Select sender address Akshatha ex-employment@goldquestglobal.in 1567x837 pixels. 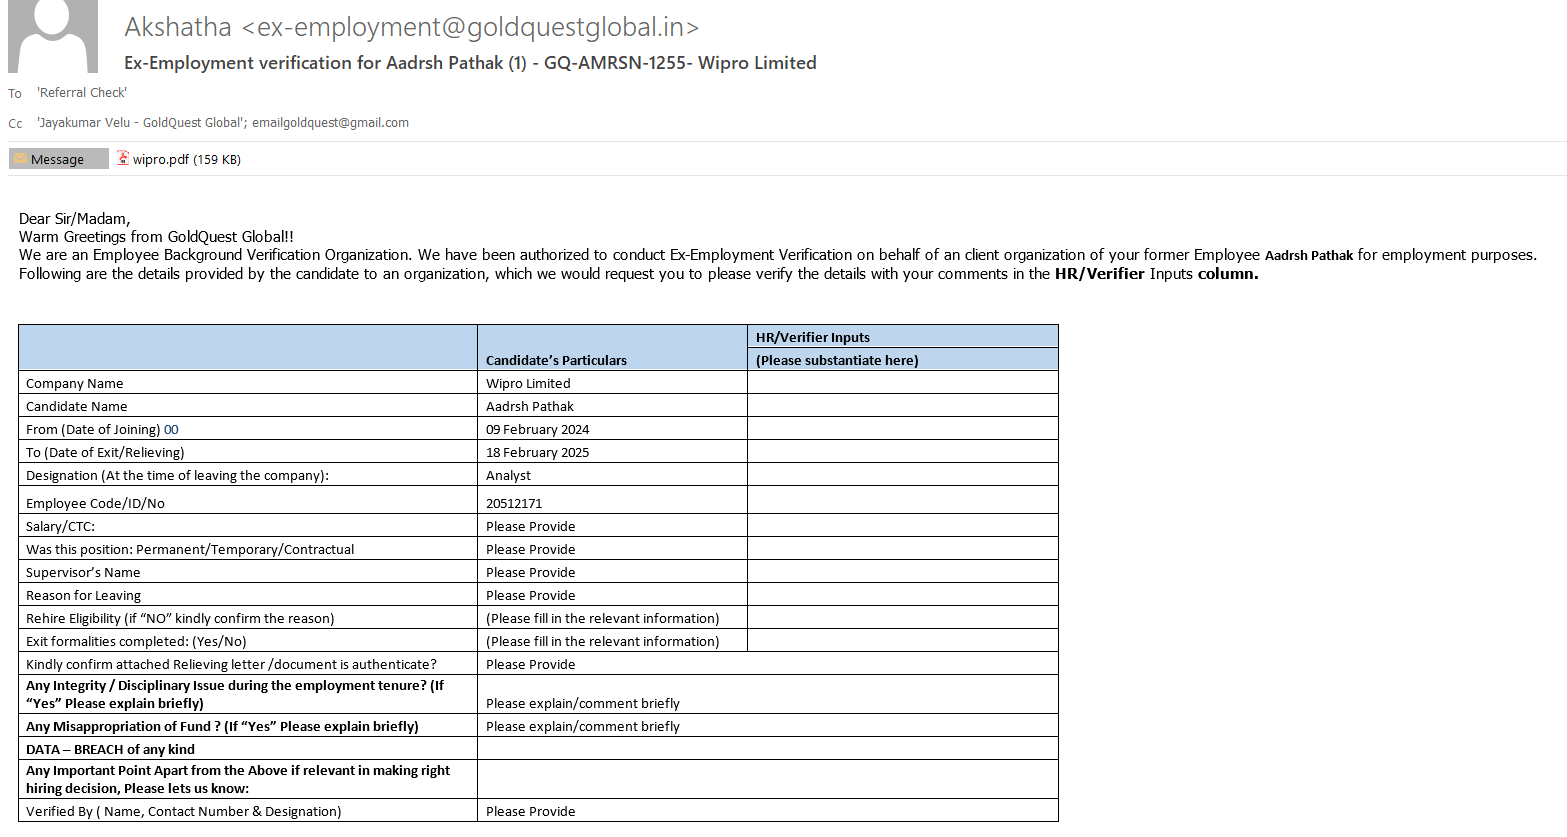pos(412,27)
